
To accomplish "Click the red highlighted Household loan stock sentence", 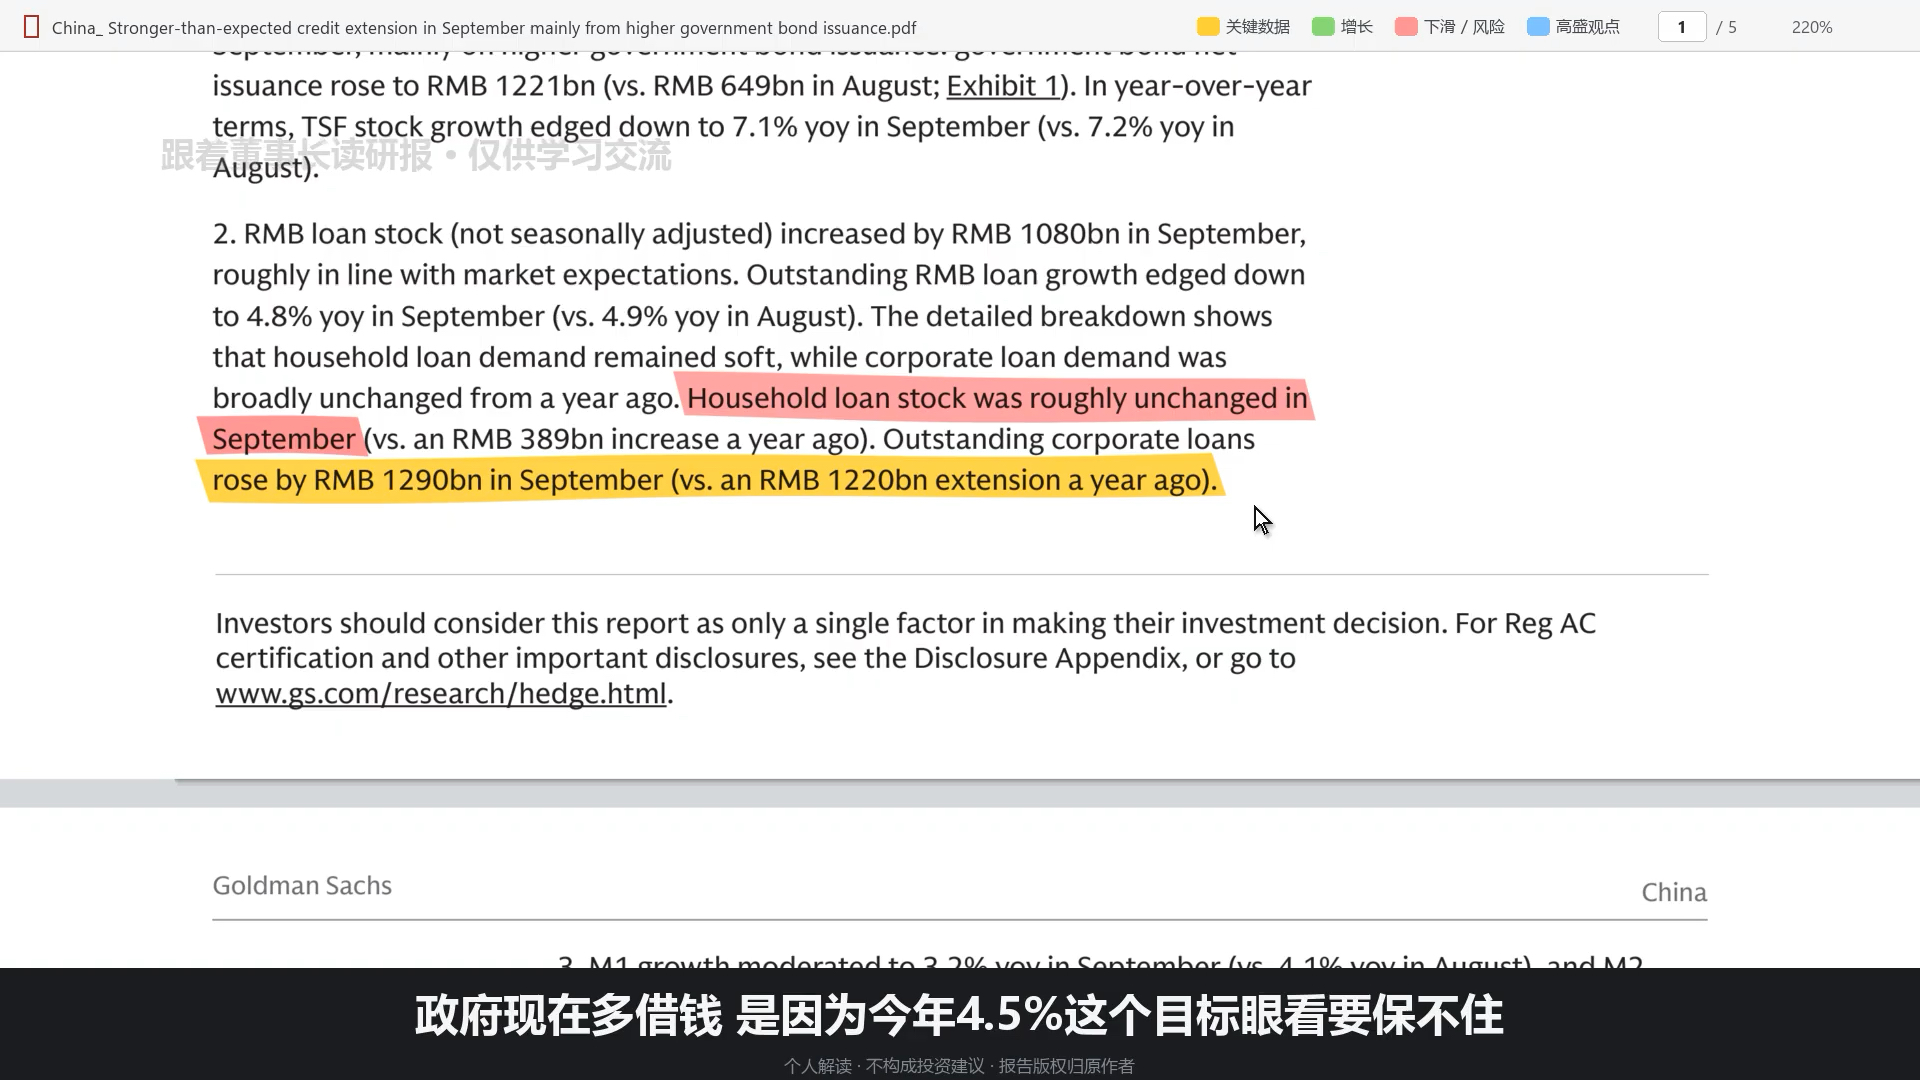I will (997, 398).
